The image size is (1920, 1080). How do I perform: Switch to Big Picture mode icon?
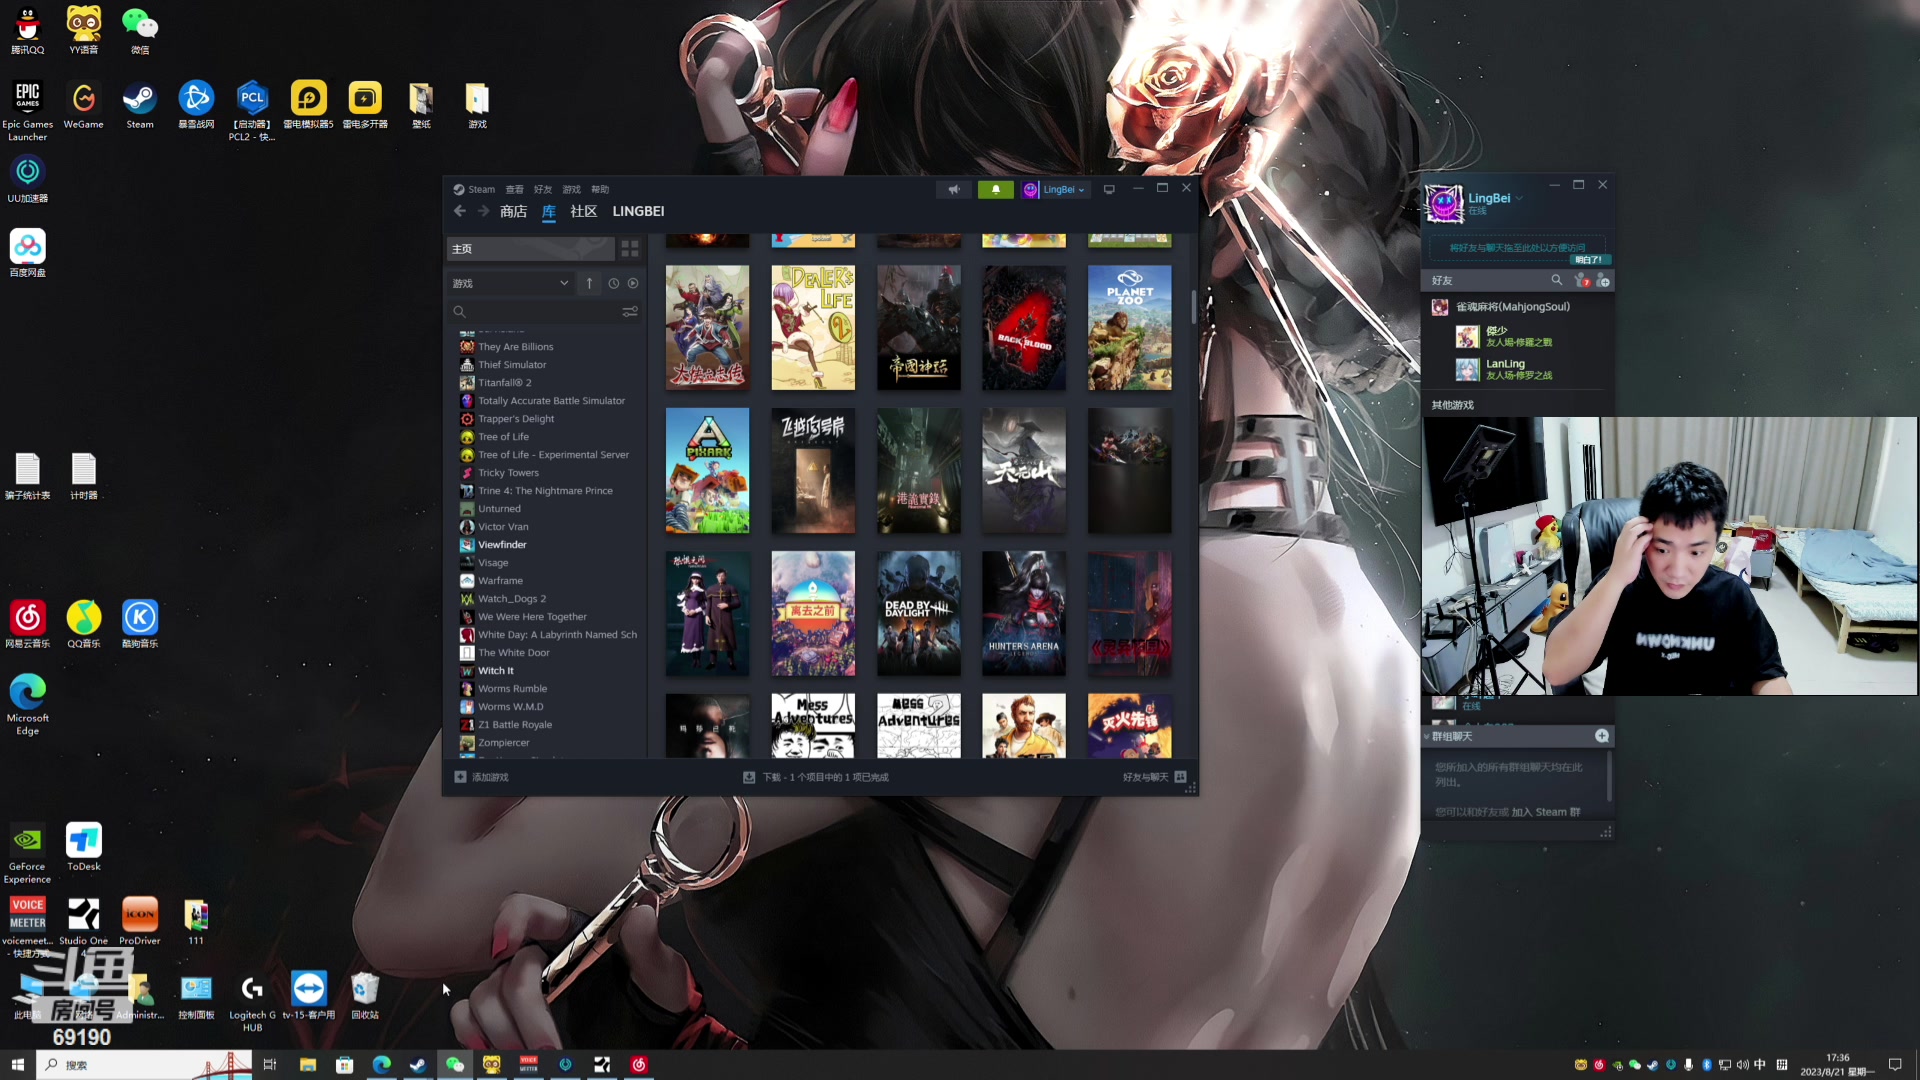tap(1109, 189)
